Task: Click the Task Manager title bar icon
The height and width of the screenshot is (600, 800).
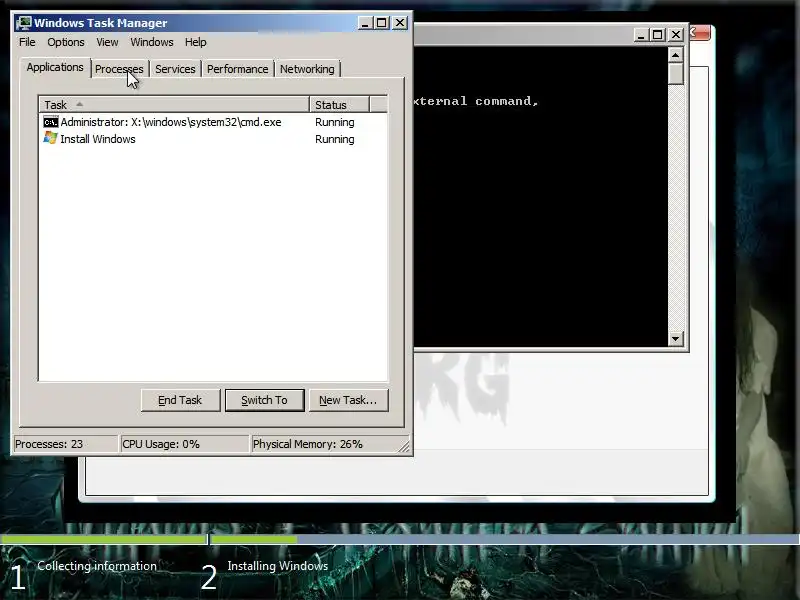Action: [23, 23]
